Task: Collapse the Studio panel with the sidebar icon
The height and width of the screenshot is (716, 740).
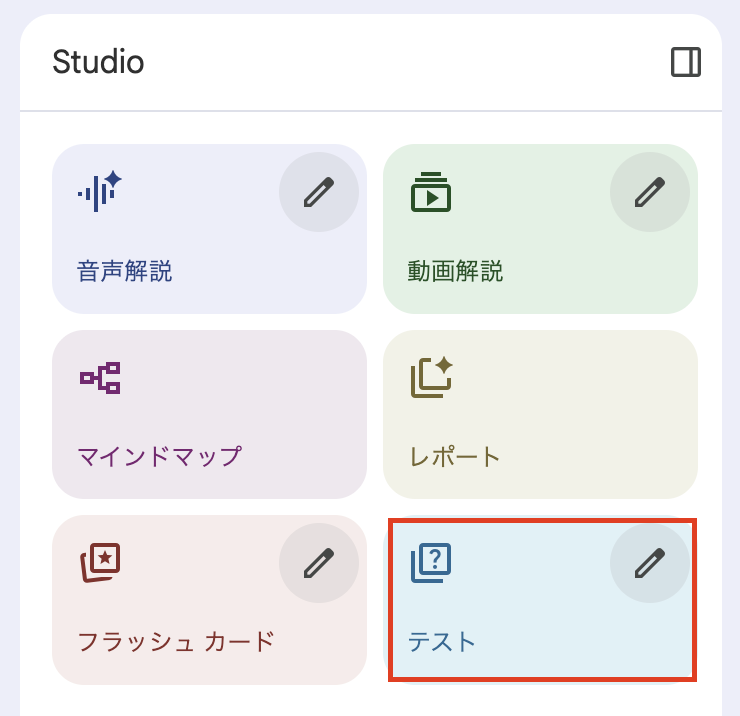Action: tap(686, 62)
